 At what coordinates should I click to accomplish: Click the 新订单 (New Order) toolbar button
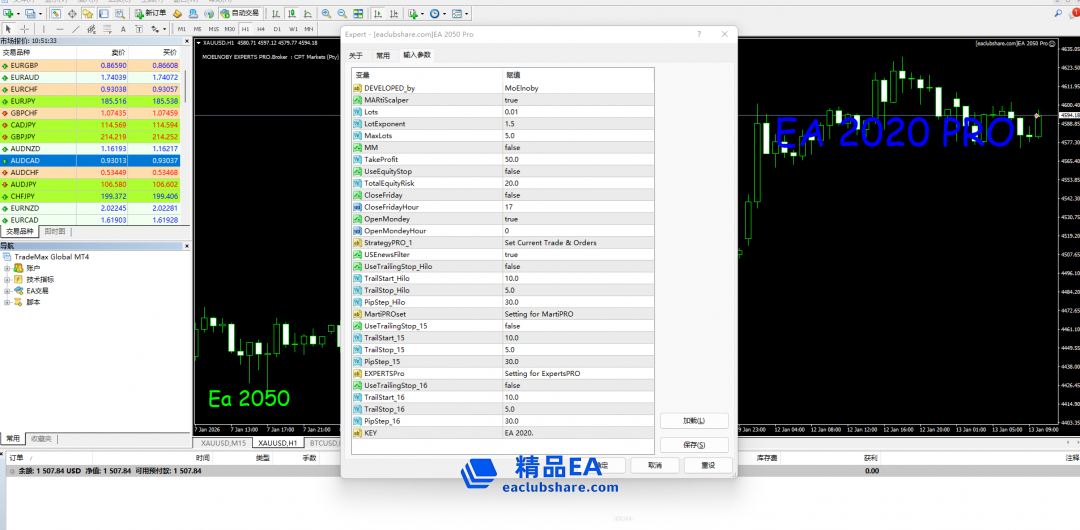(x=149, y=14)
